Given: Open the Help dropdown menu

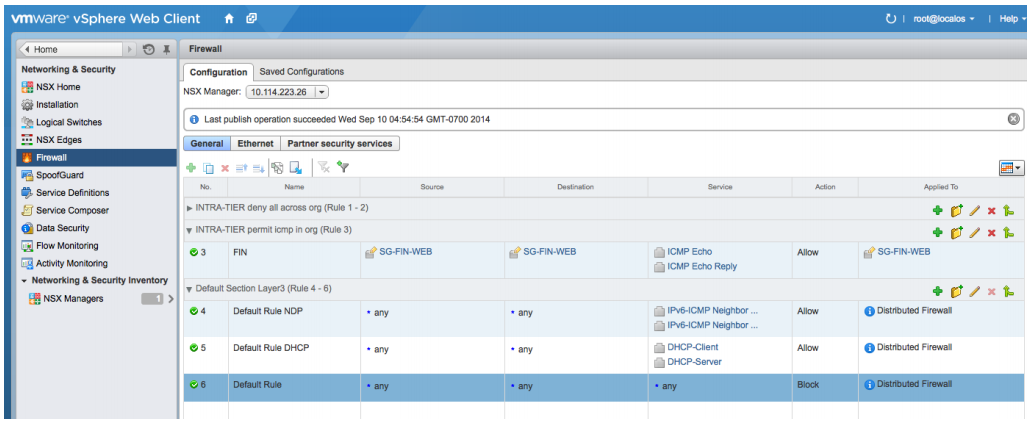Looking at the screenshot, I should [x=1012, y=19].
